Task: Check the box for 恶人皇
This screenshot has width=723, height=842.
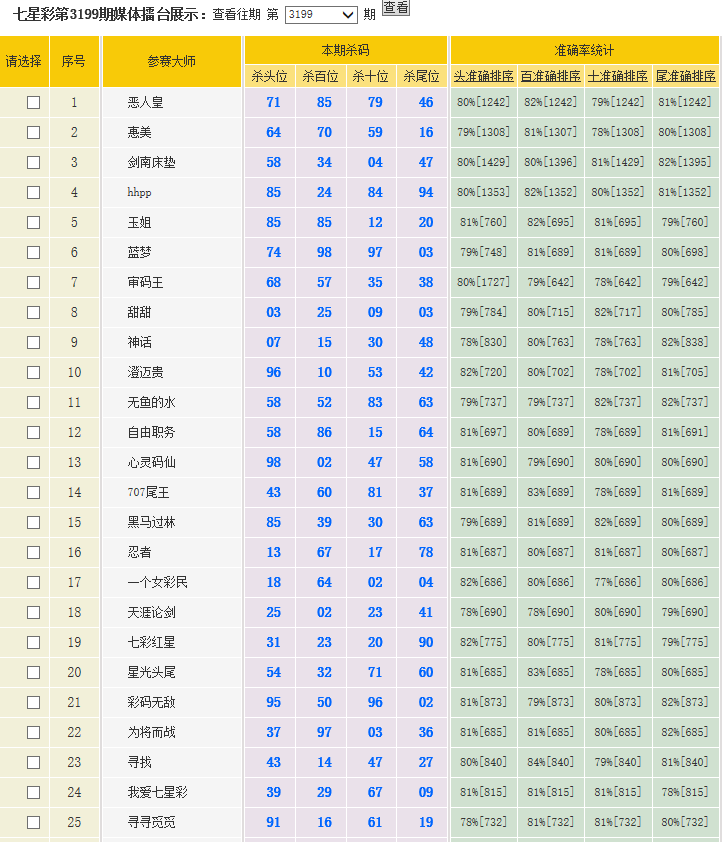Action: coord(34,102)
